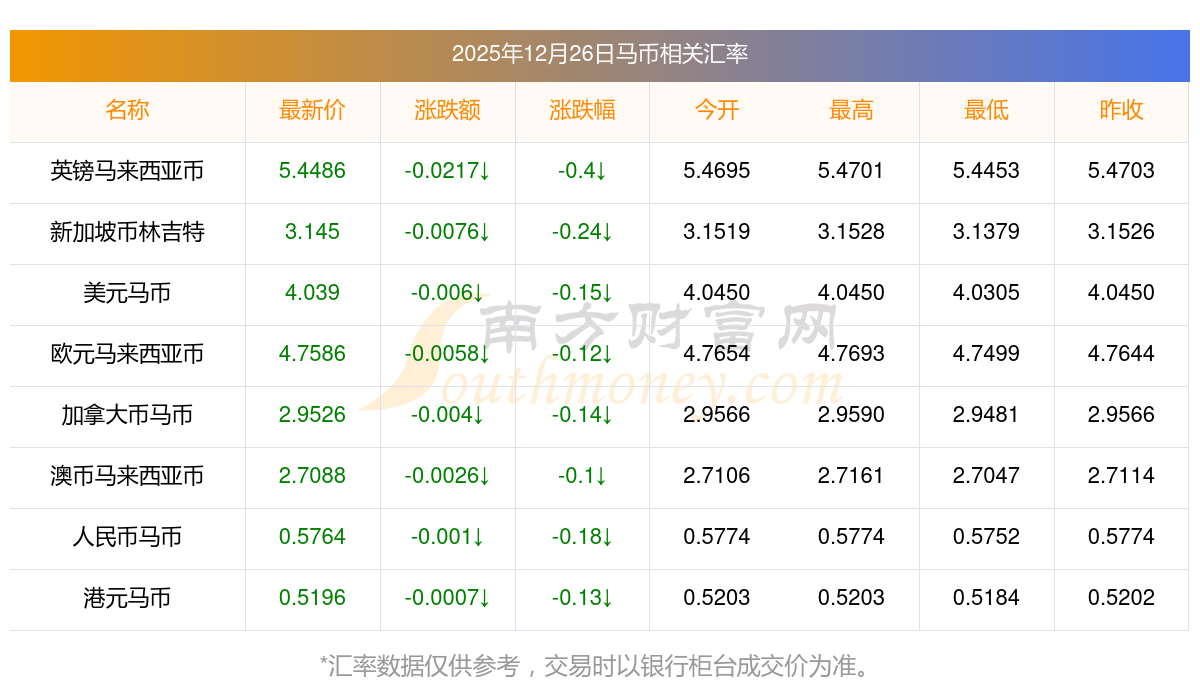Select previous close 3.1526
This screenshot has width=1200, height=697.
pos(1121,232)
